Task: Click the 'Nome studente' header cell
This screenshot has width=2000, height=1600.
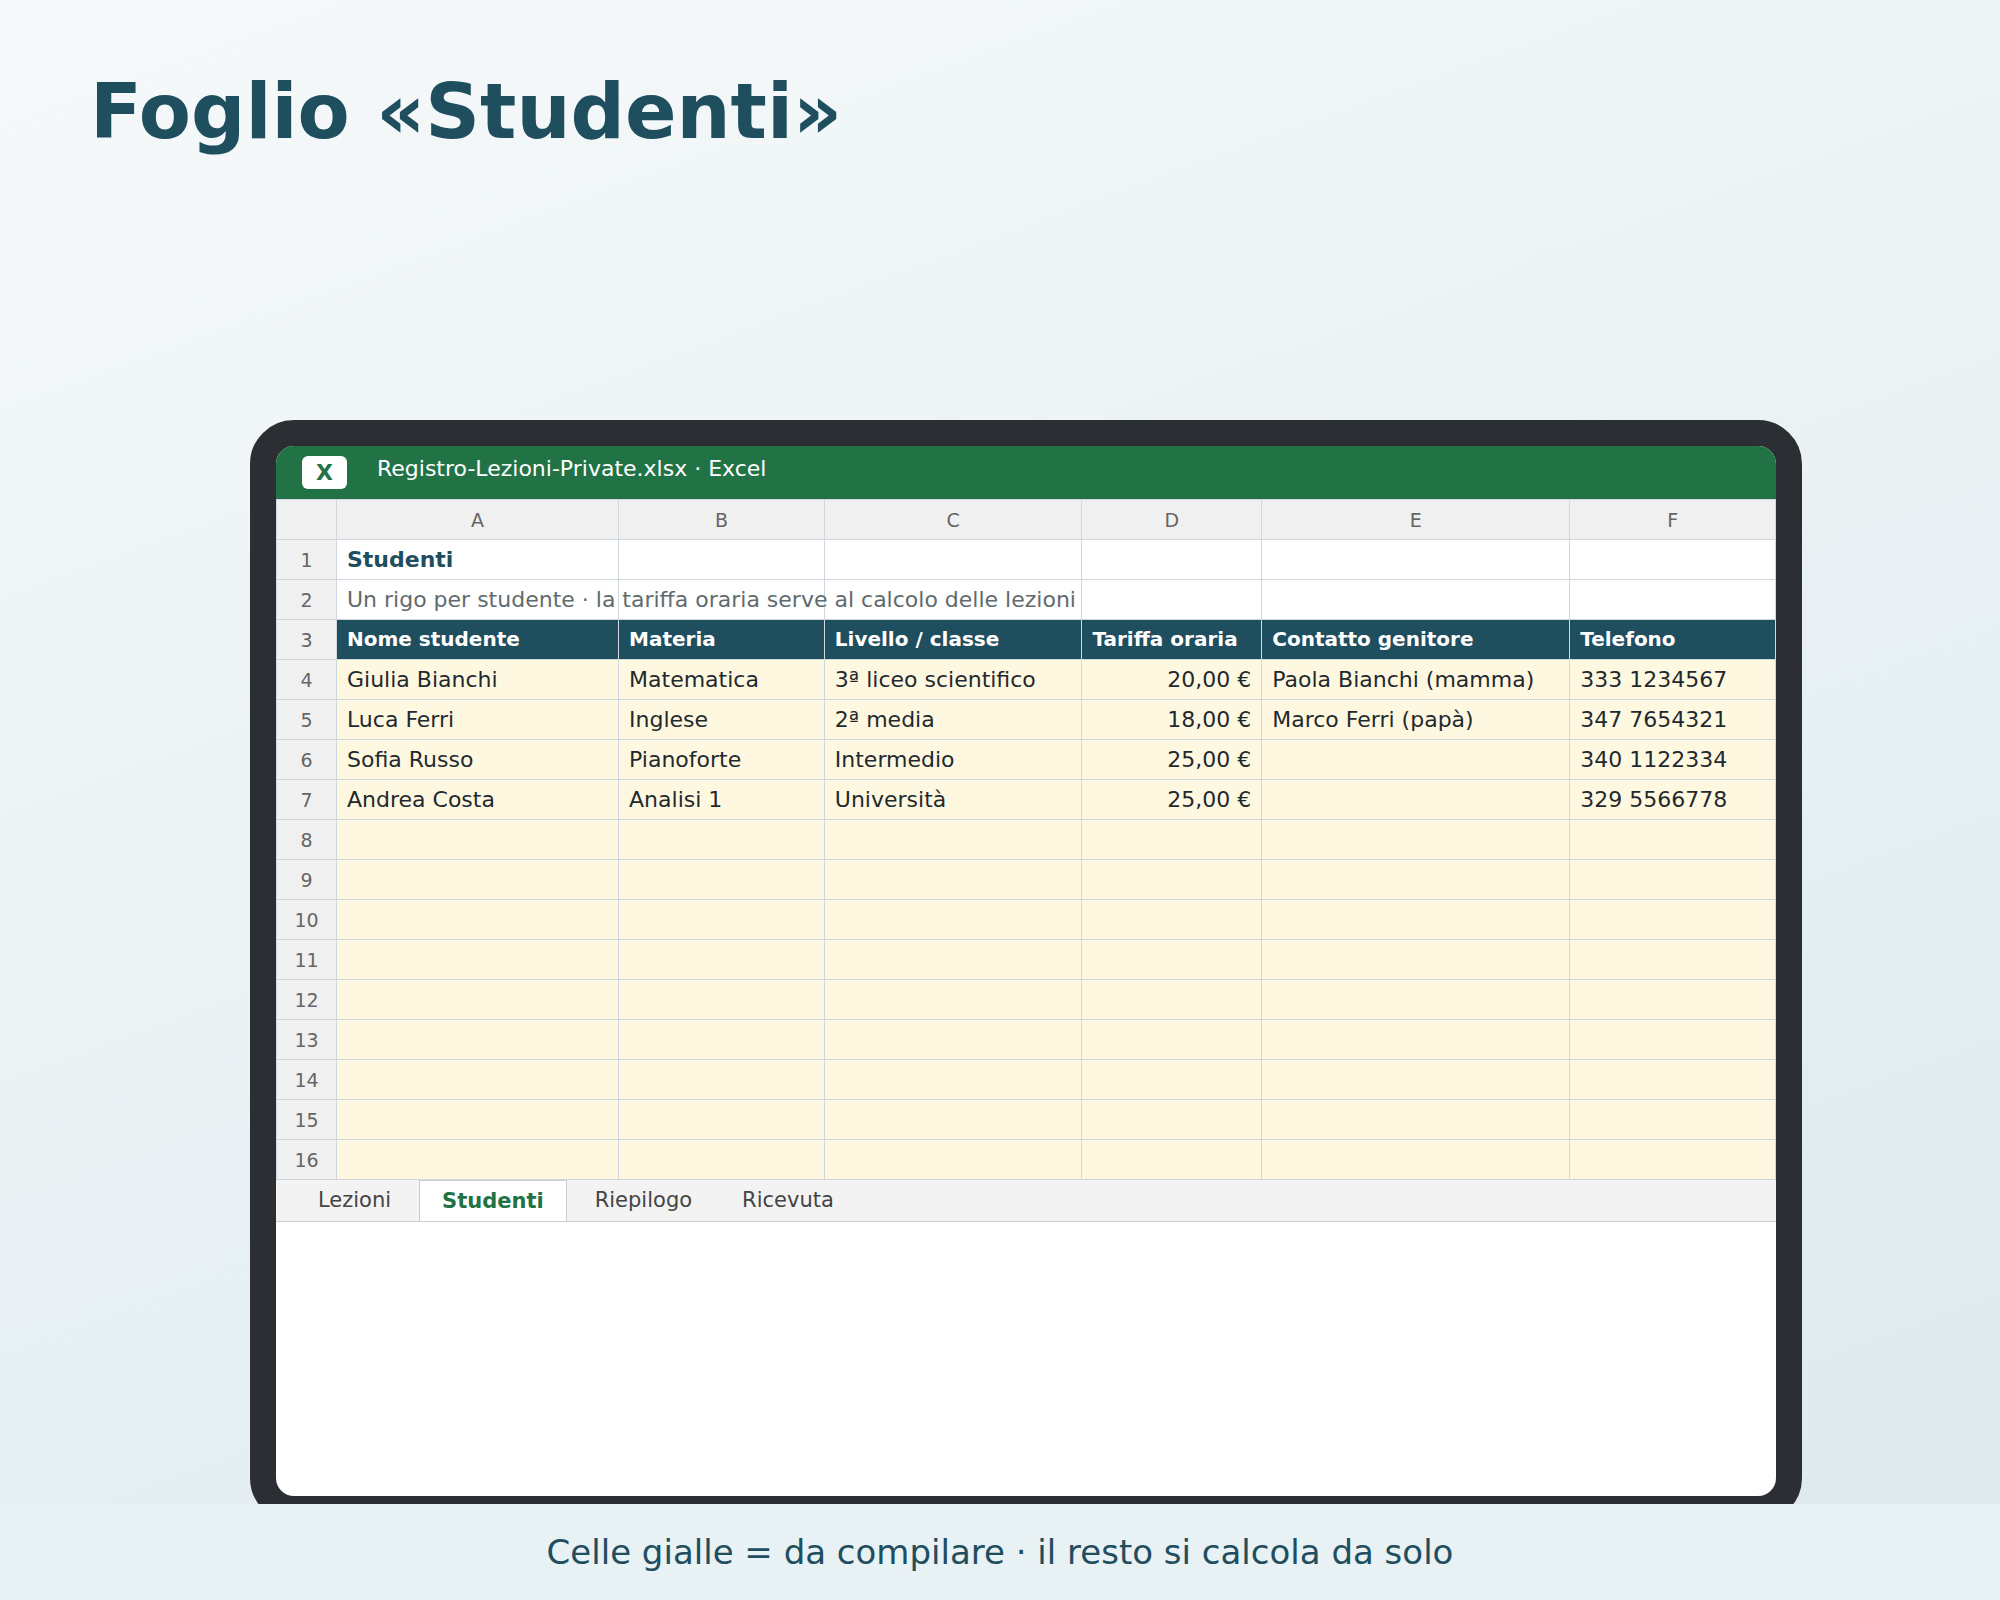Action: point(477,640)
